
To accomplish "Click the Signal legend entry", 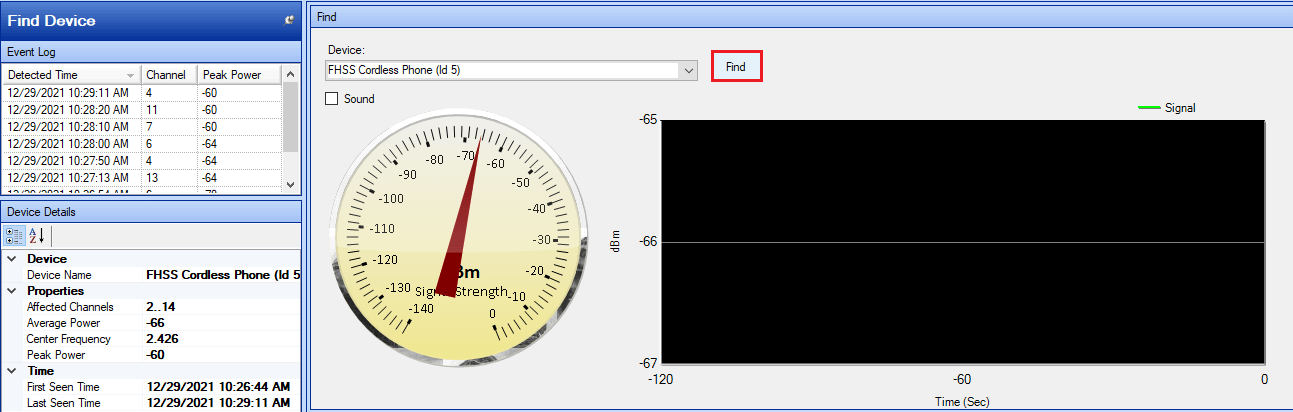I will point(1166,107).
